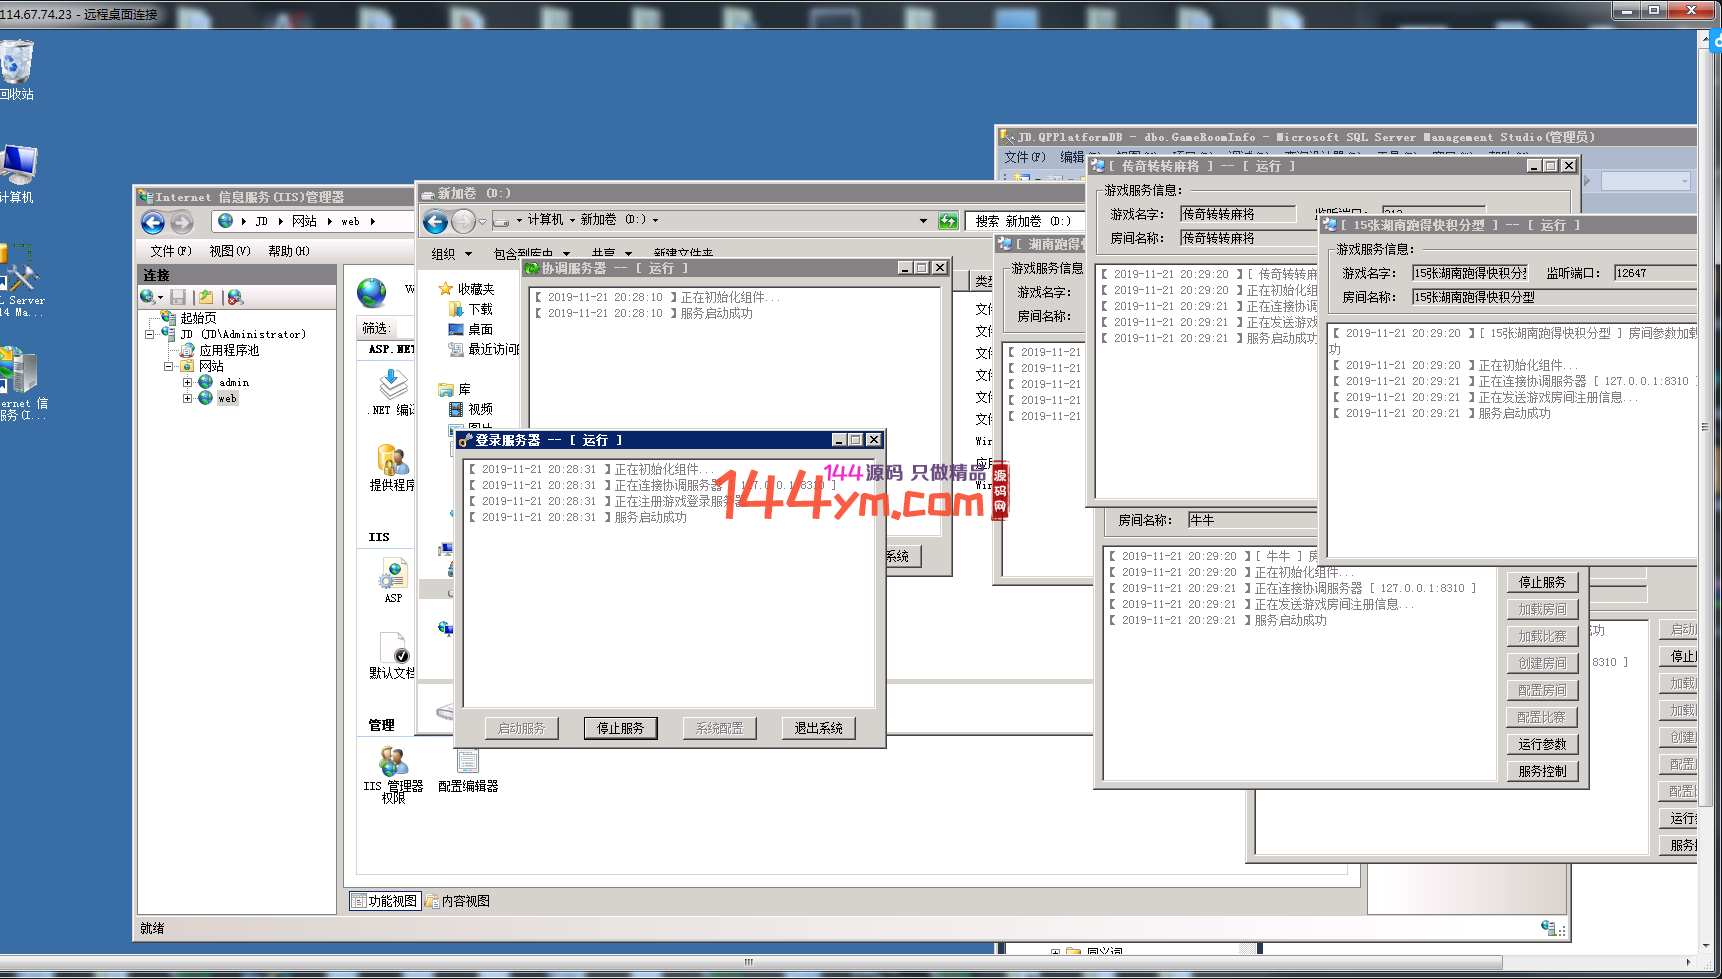This screenshot has height=979, width=1722.
Task: Click the IIS Manager back navigation arrow
Action: (x=153, y=222)
